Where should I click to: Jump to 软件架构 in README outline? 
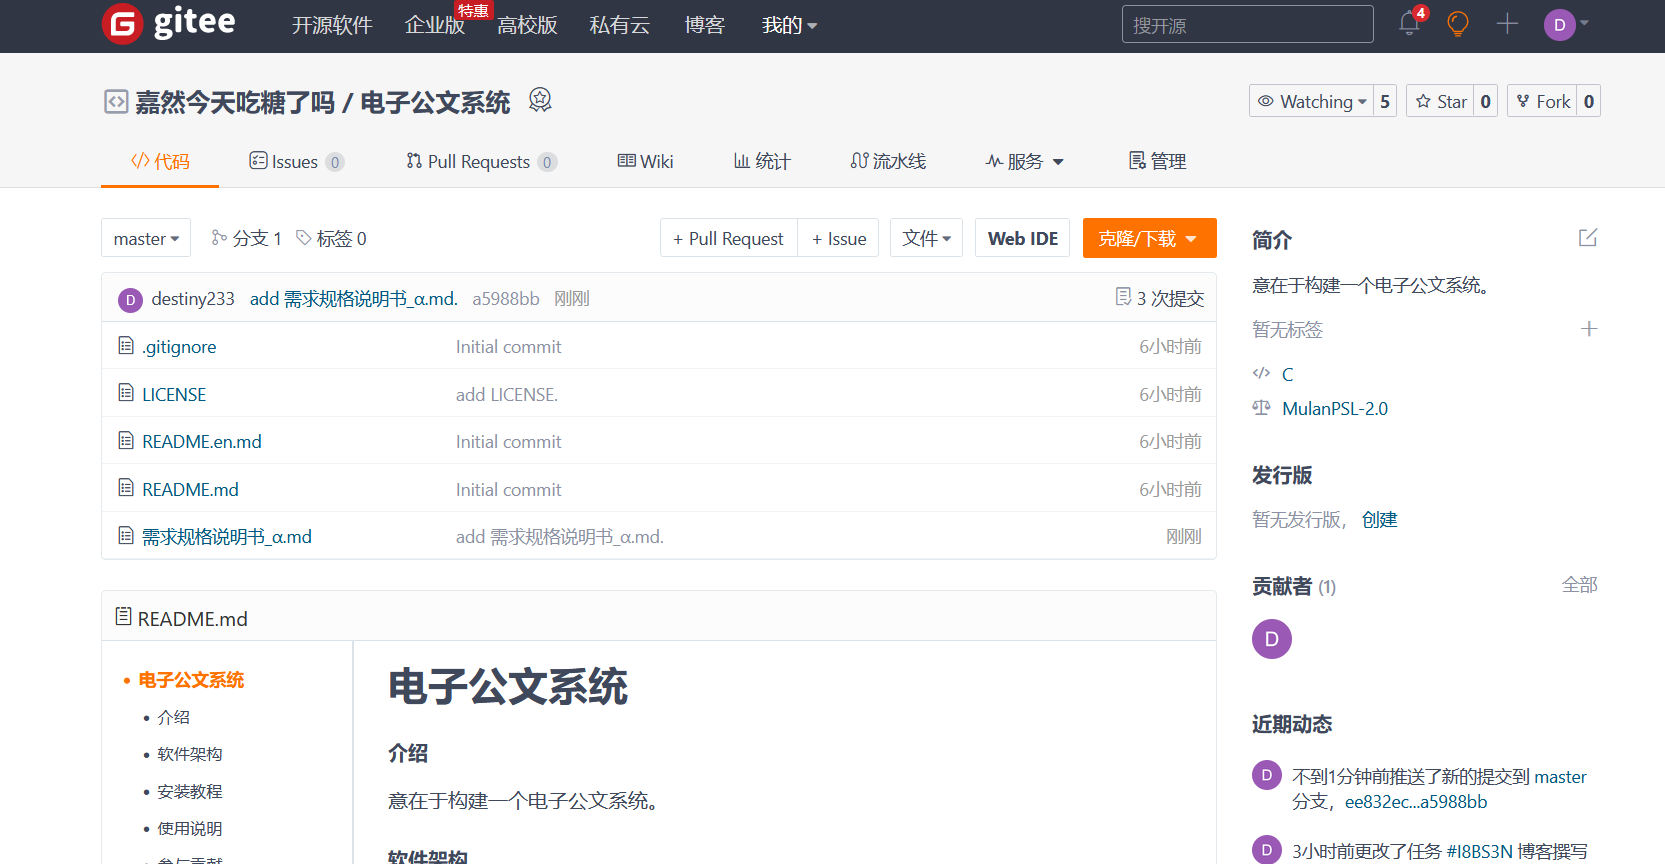point(190,754)
